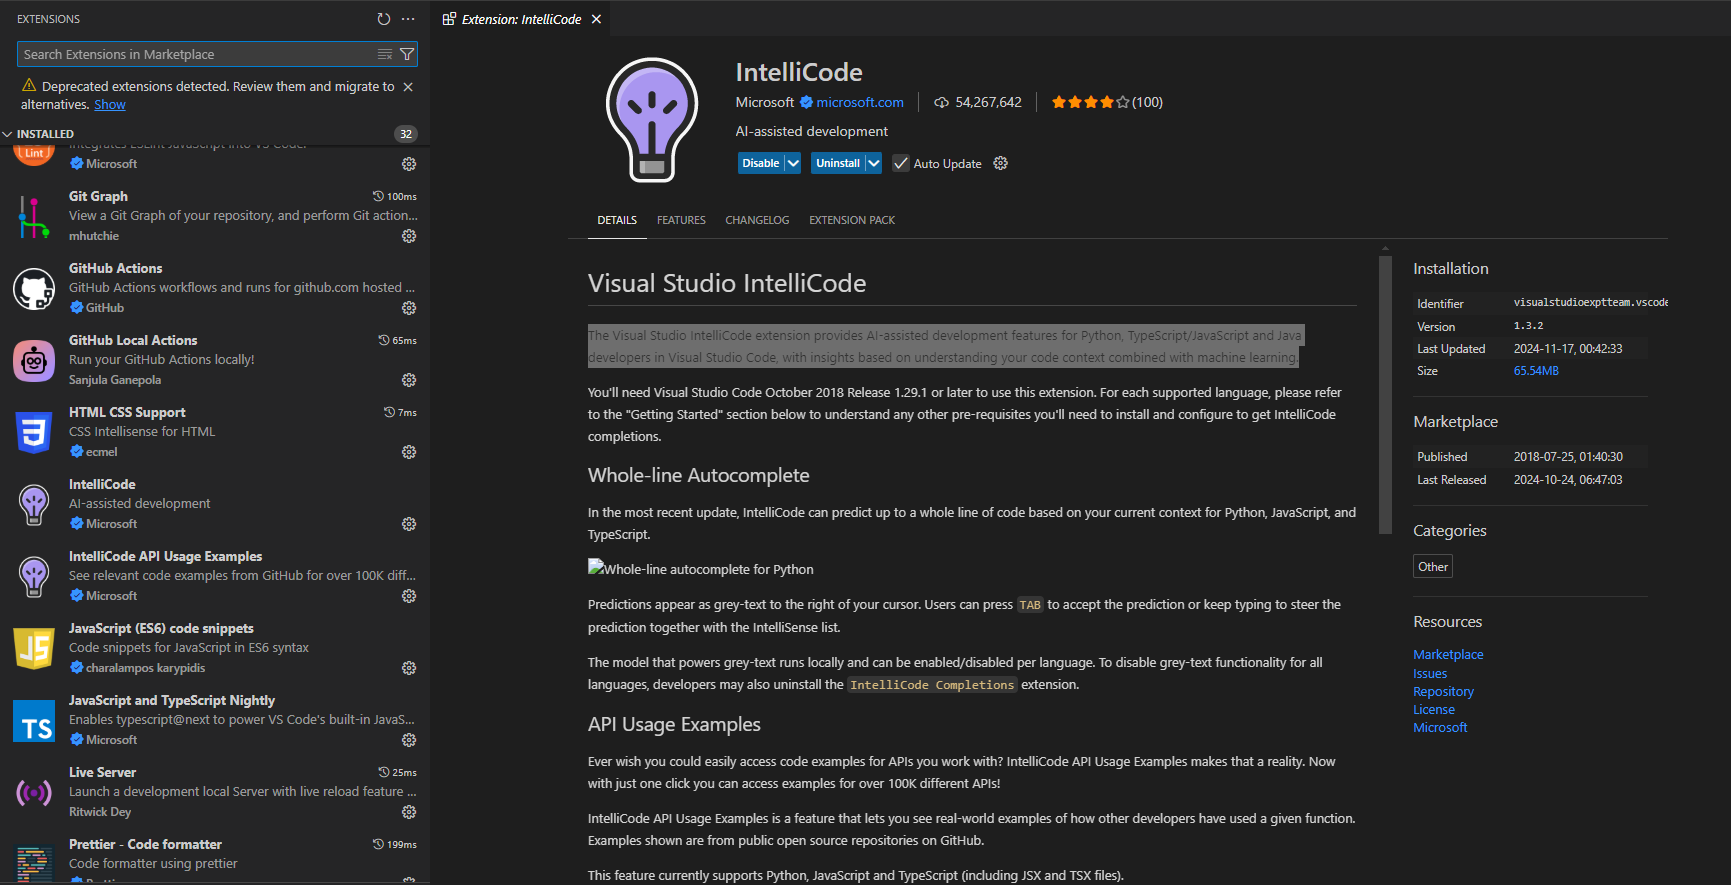The image size is (1731, 885).
Task: Select the Extension: IntelliCode editor tab
Action: click(x=522, y=19)
